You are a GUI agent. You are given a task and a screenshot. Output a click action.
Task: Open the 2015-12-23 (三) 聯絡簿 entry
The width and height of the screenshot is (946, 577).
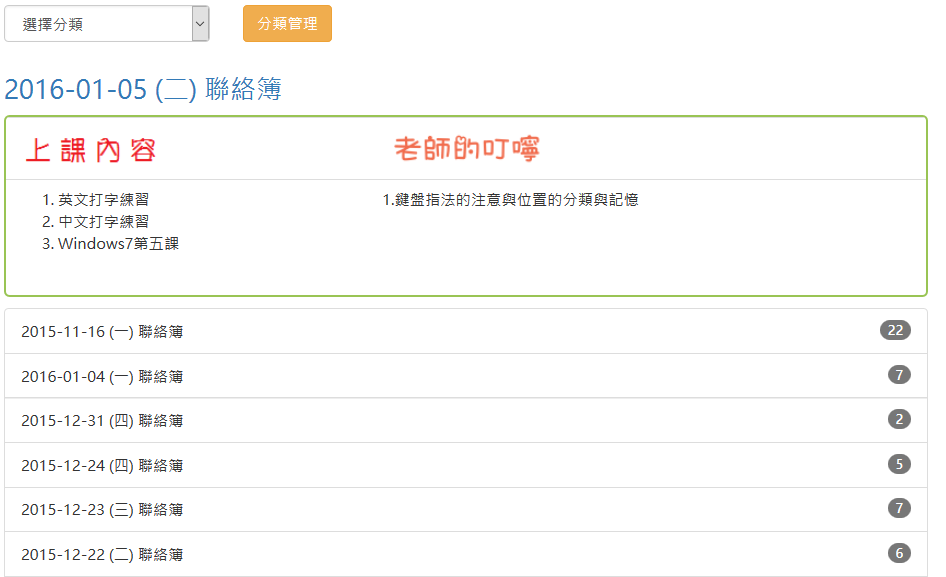tap(102, 510)
